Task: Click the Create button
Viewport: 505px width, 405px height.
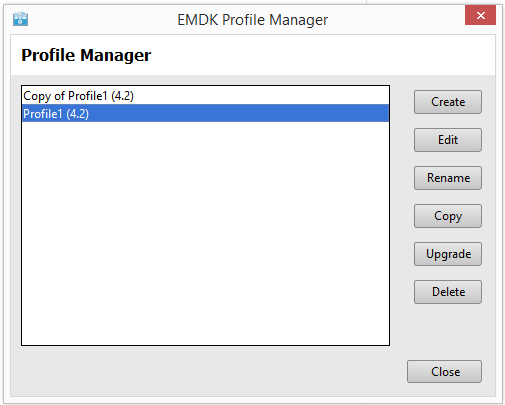Action: [x=448, y=102]
